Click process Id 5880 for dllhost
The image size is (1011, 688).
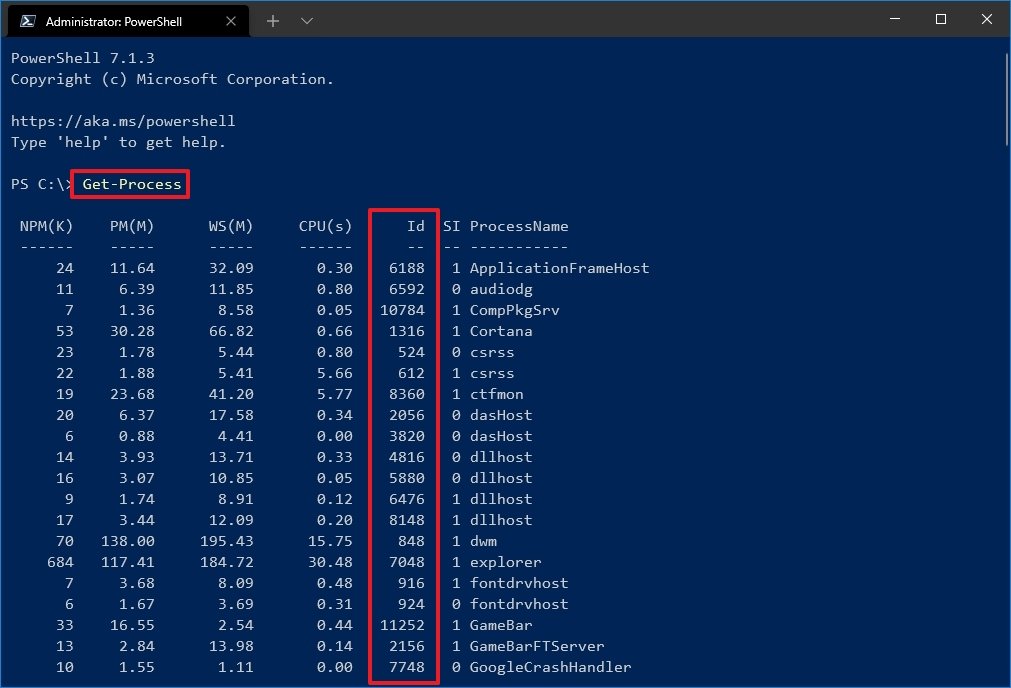(407, 478)
